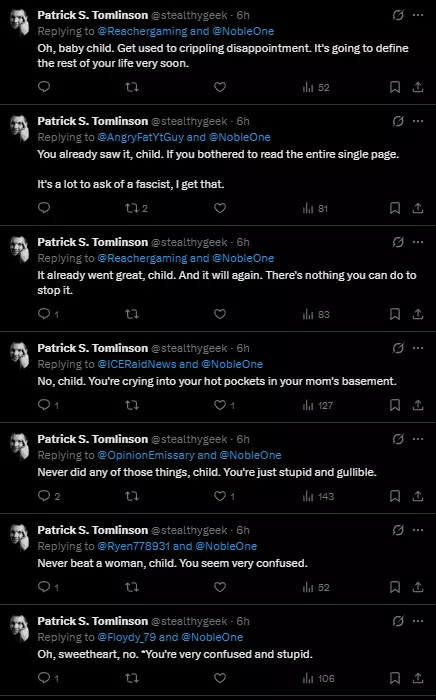
Task: Repost the tweet mentioning a fascist
Action: click(137, 208)
